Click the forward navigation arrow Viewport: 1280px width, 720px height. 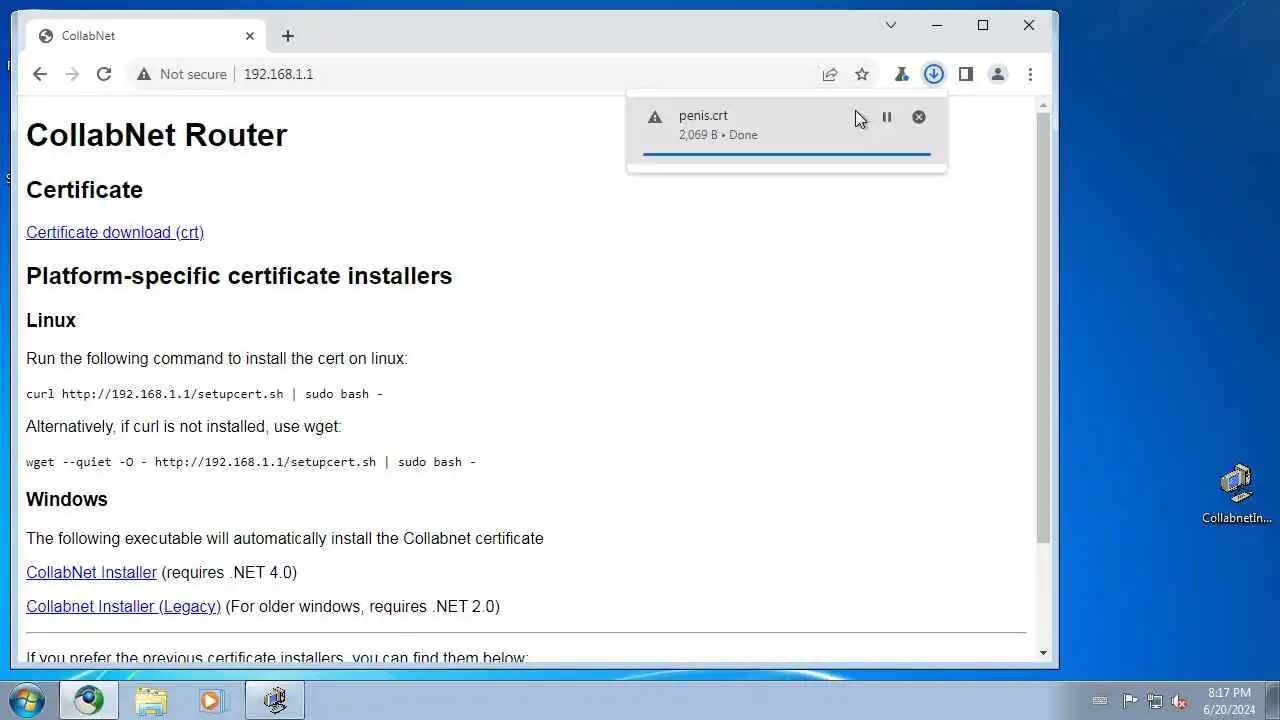71,74
